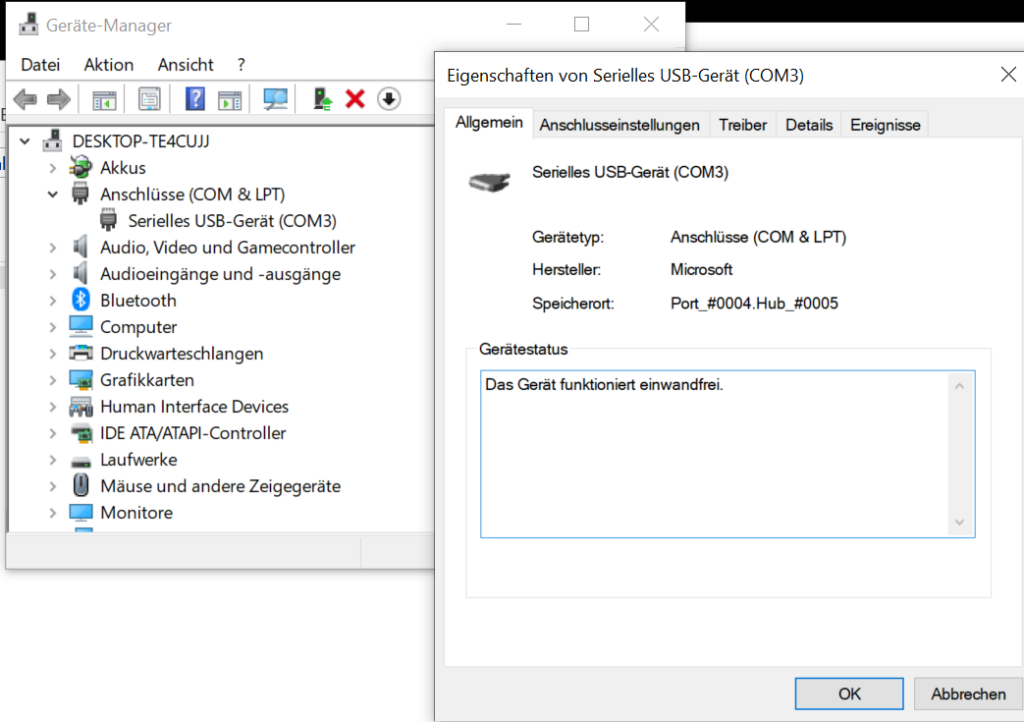Switch to the Treiber tab
The width and height of the screenshot is (1024, 722).
coord(742,124)
